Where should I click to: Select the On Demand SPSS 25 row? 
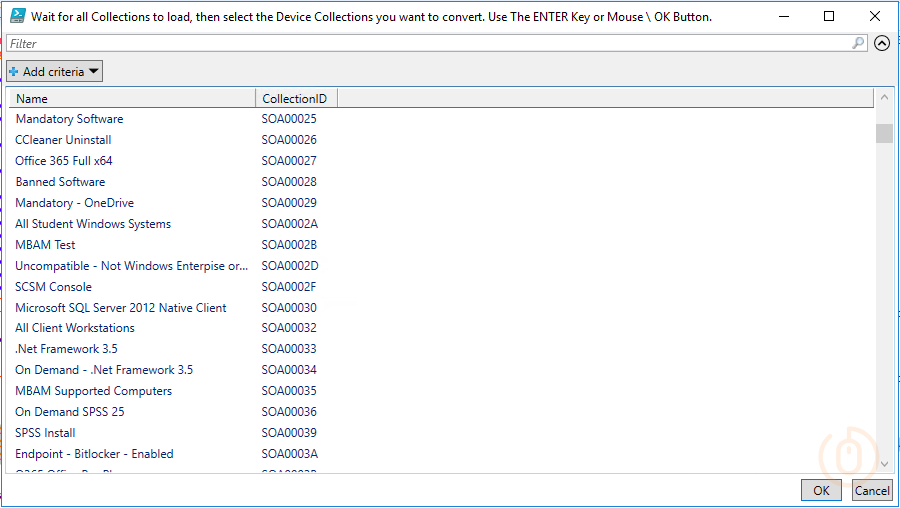pyautogui.click(x=70, y=412)
